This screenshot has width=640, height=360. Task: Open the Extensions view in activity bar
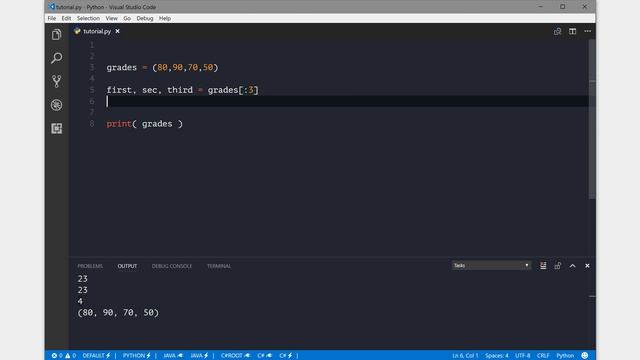57,129
